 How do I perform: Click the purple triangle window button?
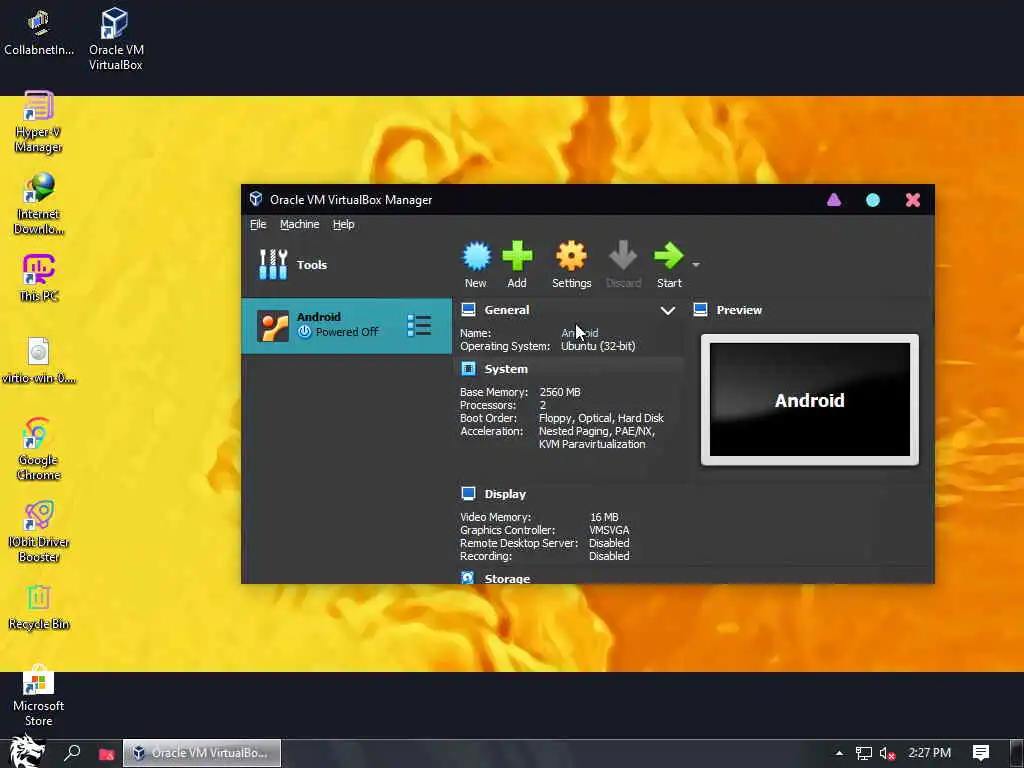coord(834,200)
